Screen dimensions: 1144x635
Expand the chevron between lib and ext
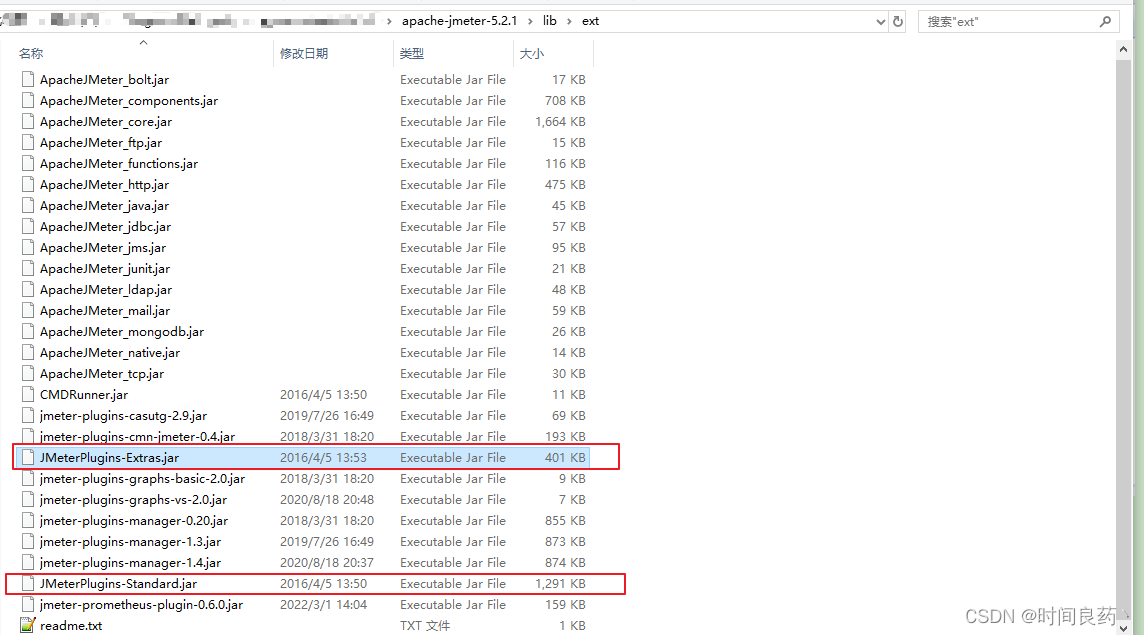[x=569, y=21]
